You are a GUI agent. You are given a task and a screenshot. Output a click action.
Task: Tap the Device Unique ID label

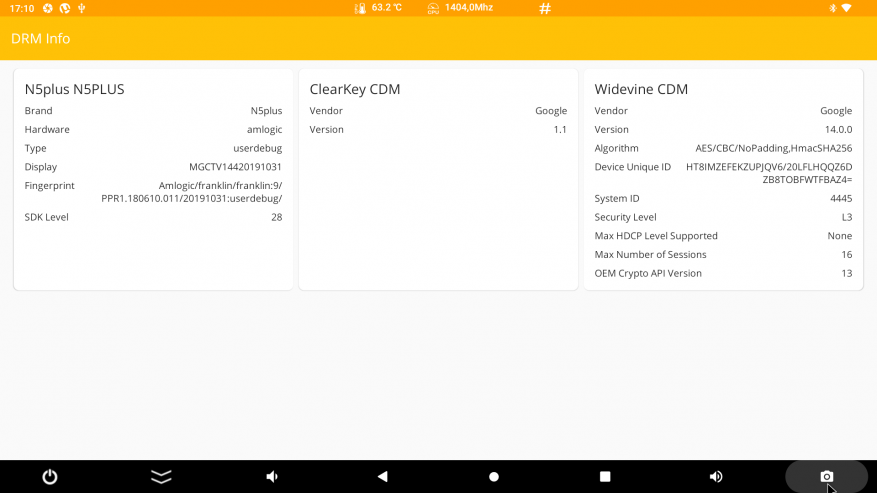coord(633,167)
